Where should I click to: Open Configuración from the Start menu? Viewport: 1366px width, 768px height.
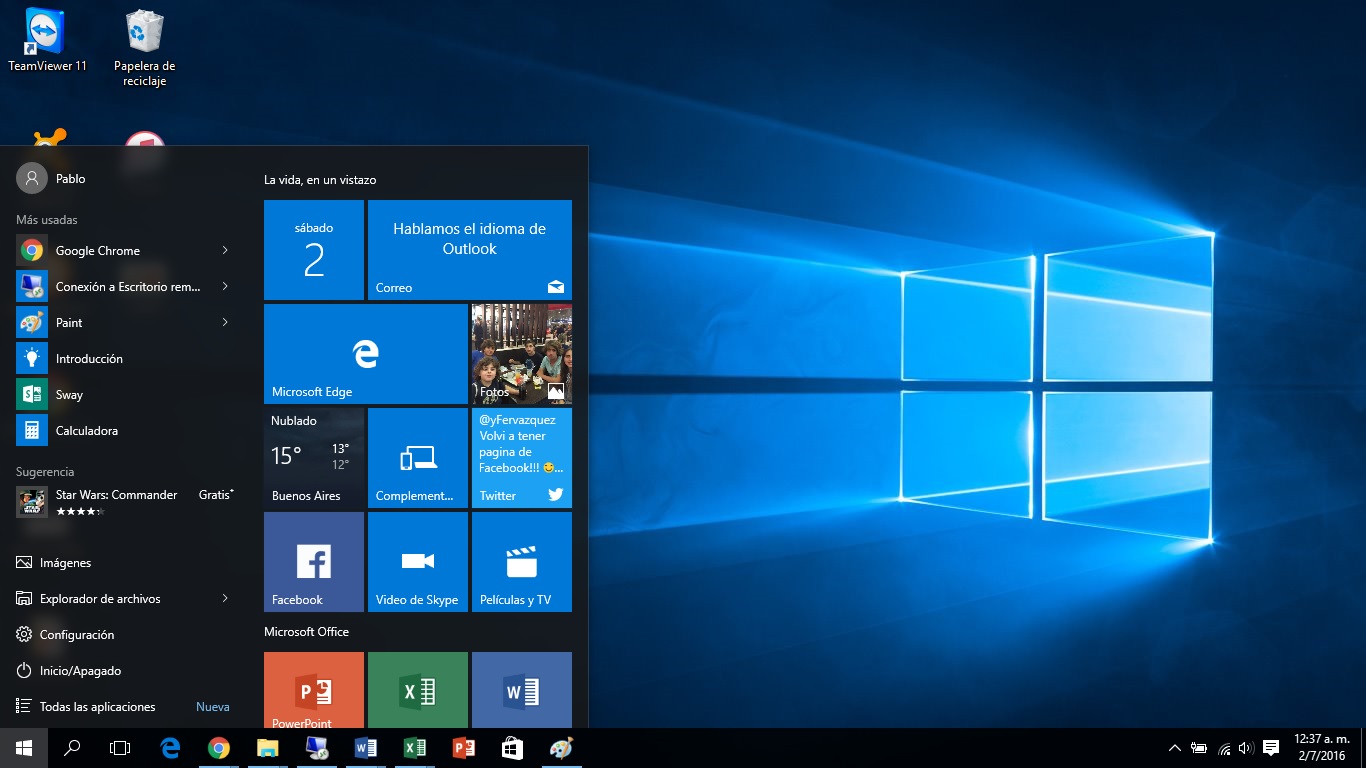76,635
